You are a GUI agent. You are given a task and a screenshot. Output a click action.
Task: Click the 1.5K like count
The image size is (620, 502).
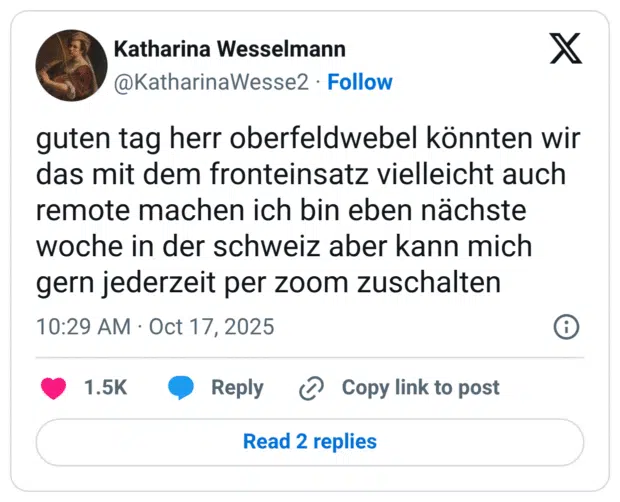click(105, 388)
